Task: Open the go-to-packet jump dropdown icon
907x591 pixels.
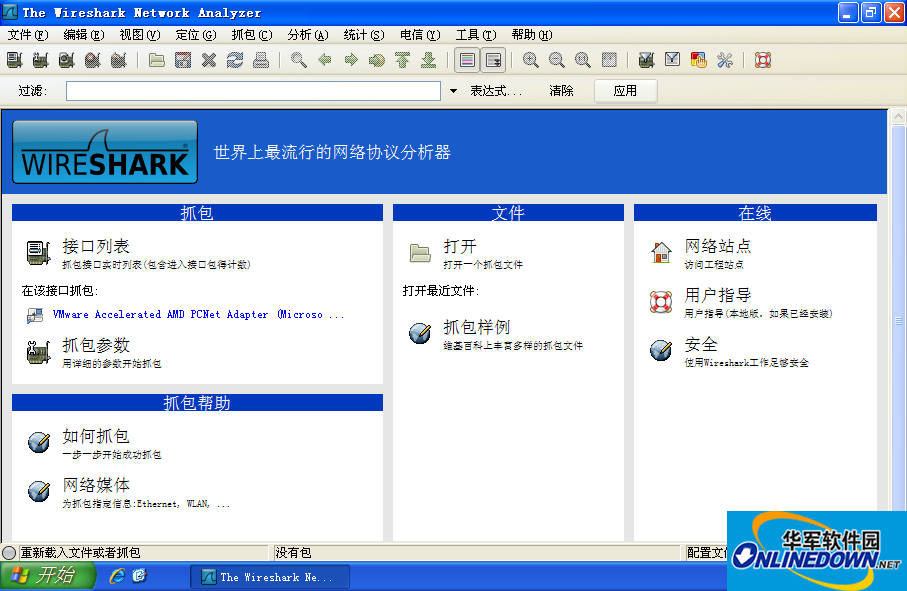Action: [376, 60]
